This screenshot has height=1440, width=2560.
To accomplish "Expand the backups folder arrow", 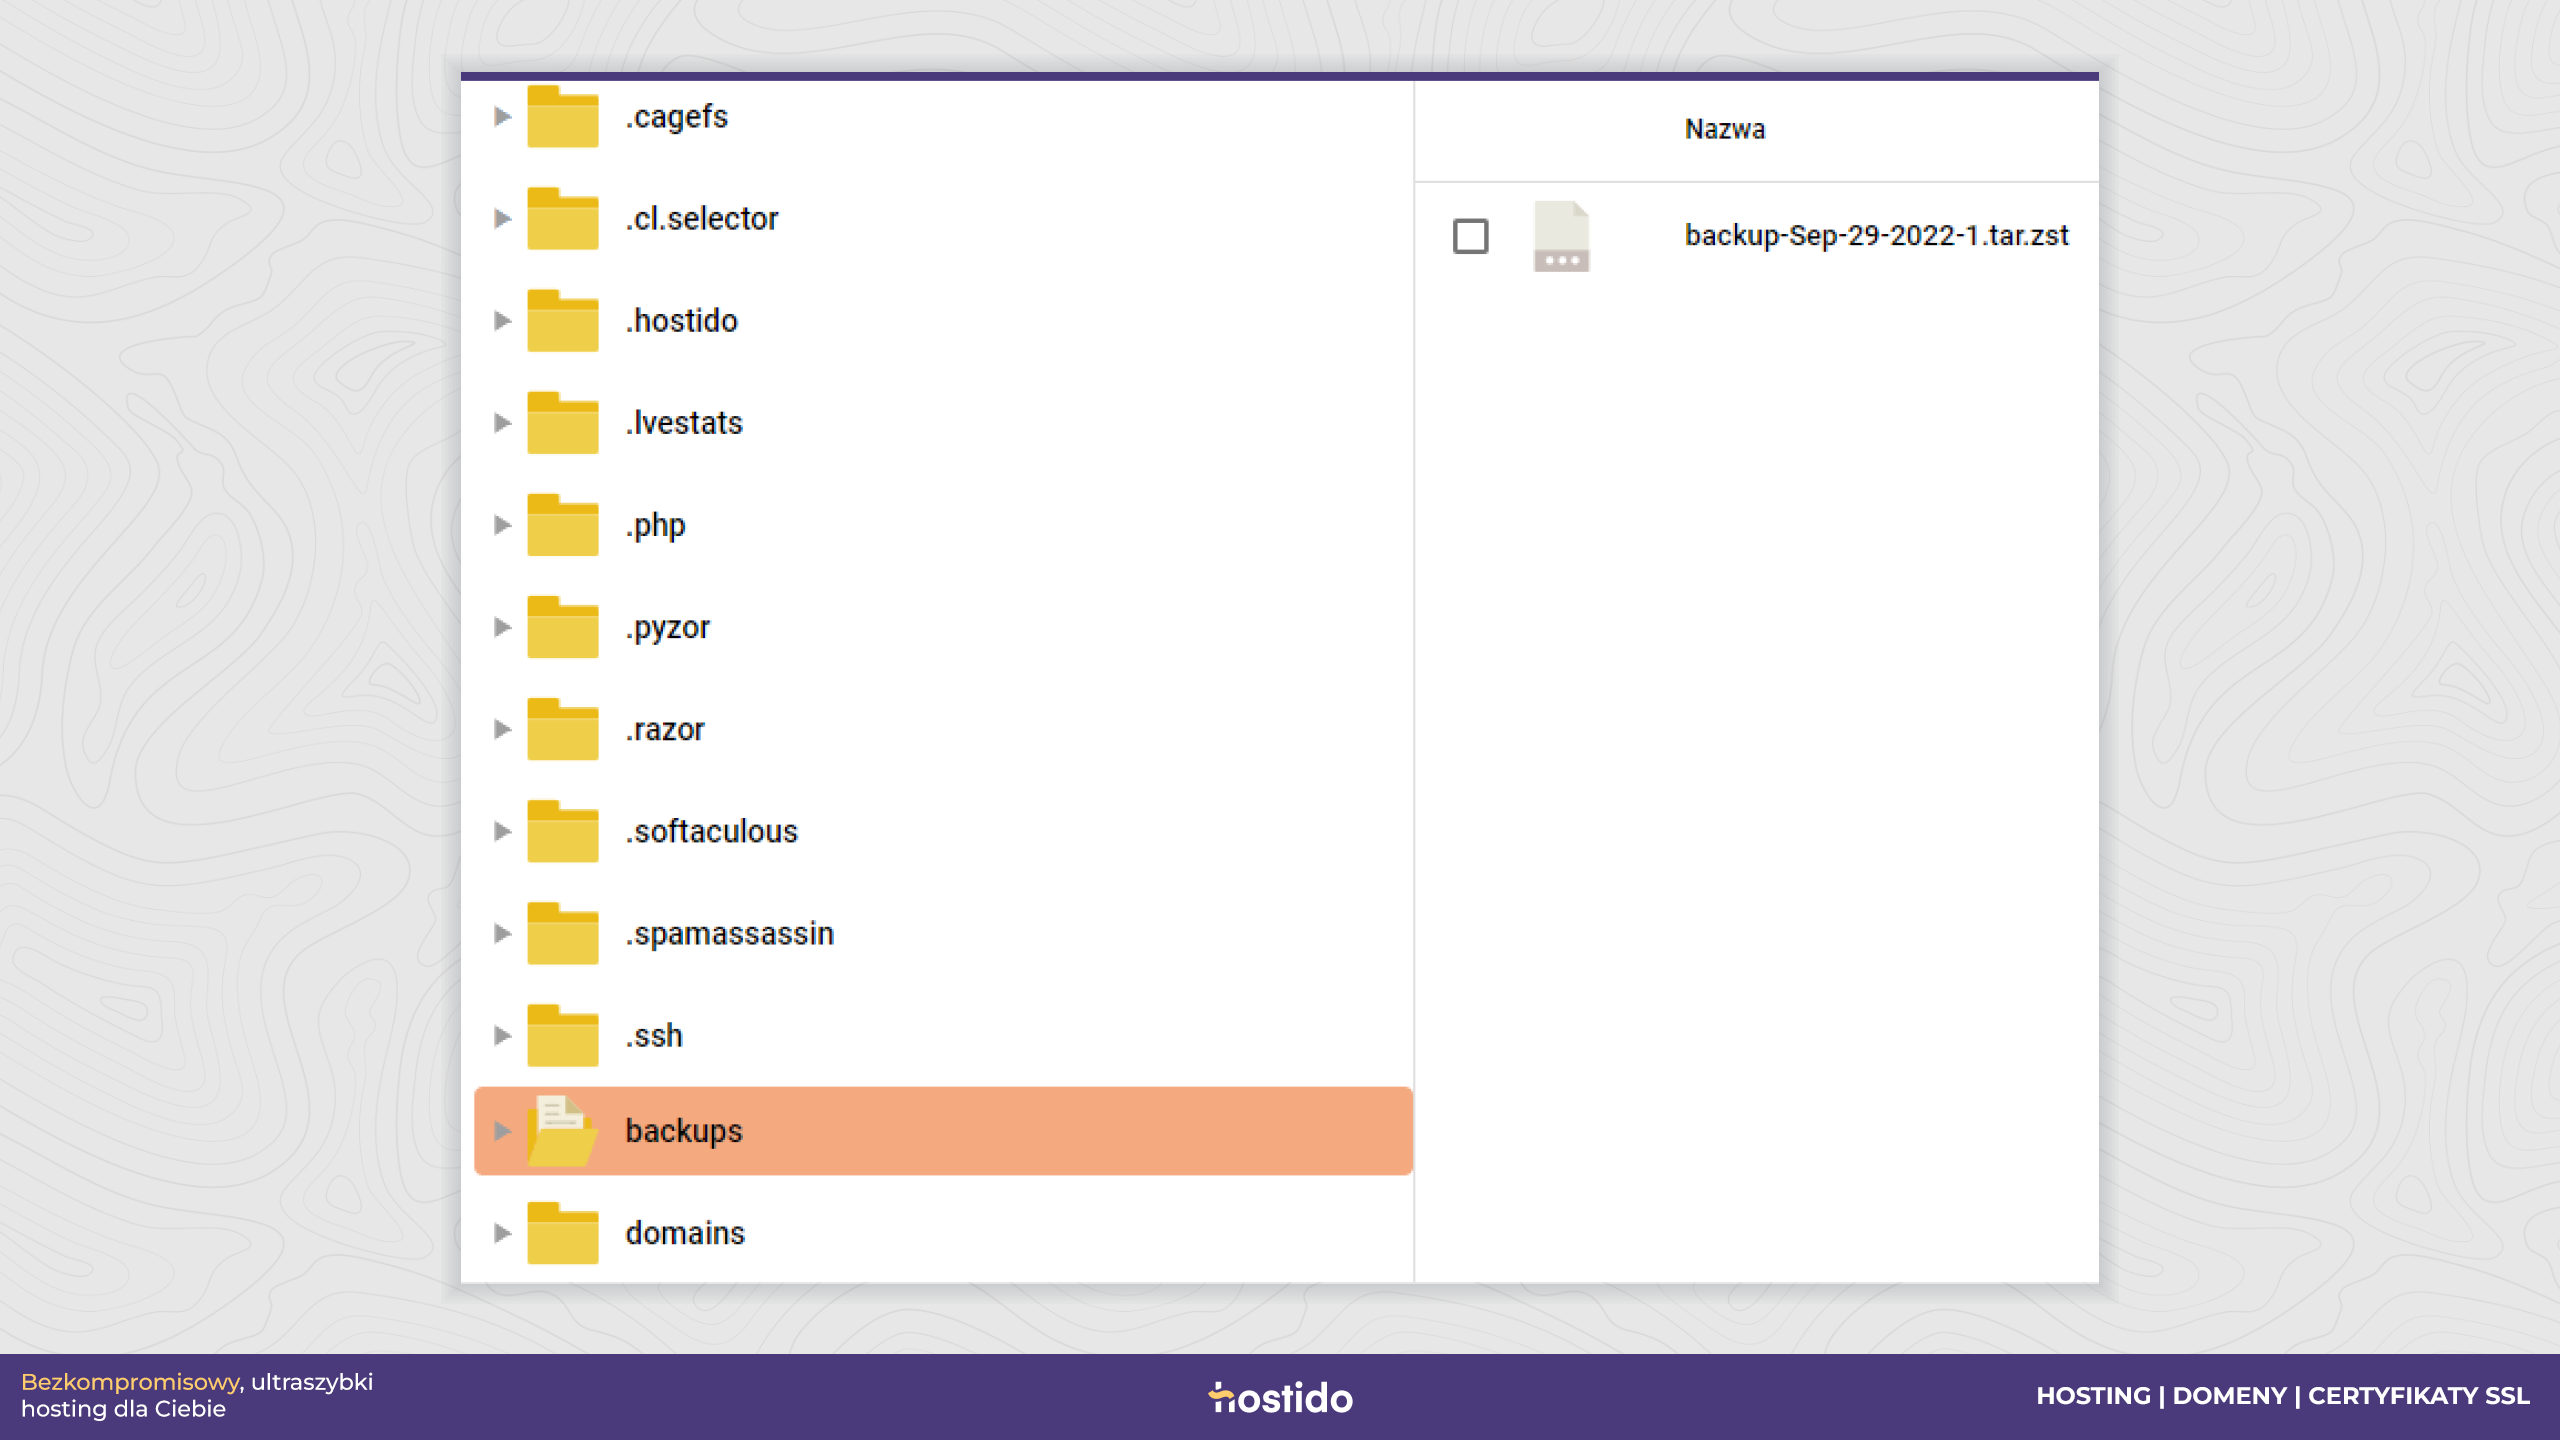I will pyautogui.click(x=502, y=1131).
